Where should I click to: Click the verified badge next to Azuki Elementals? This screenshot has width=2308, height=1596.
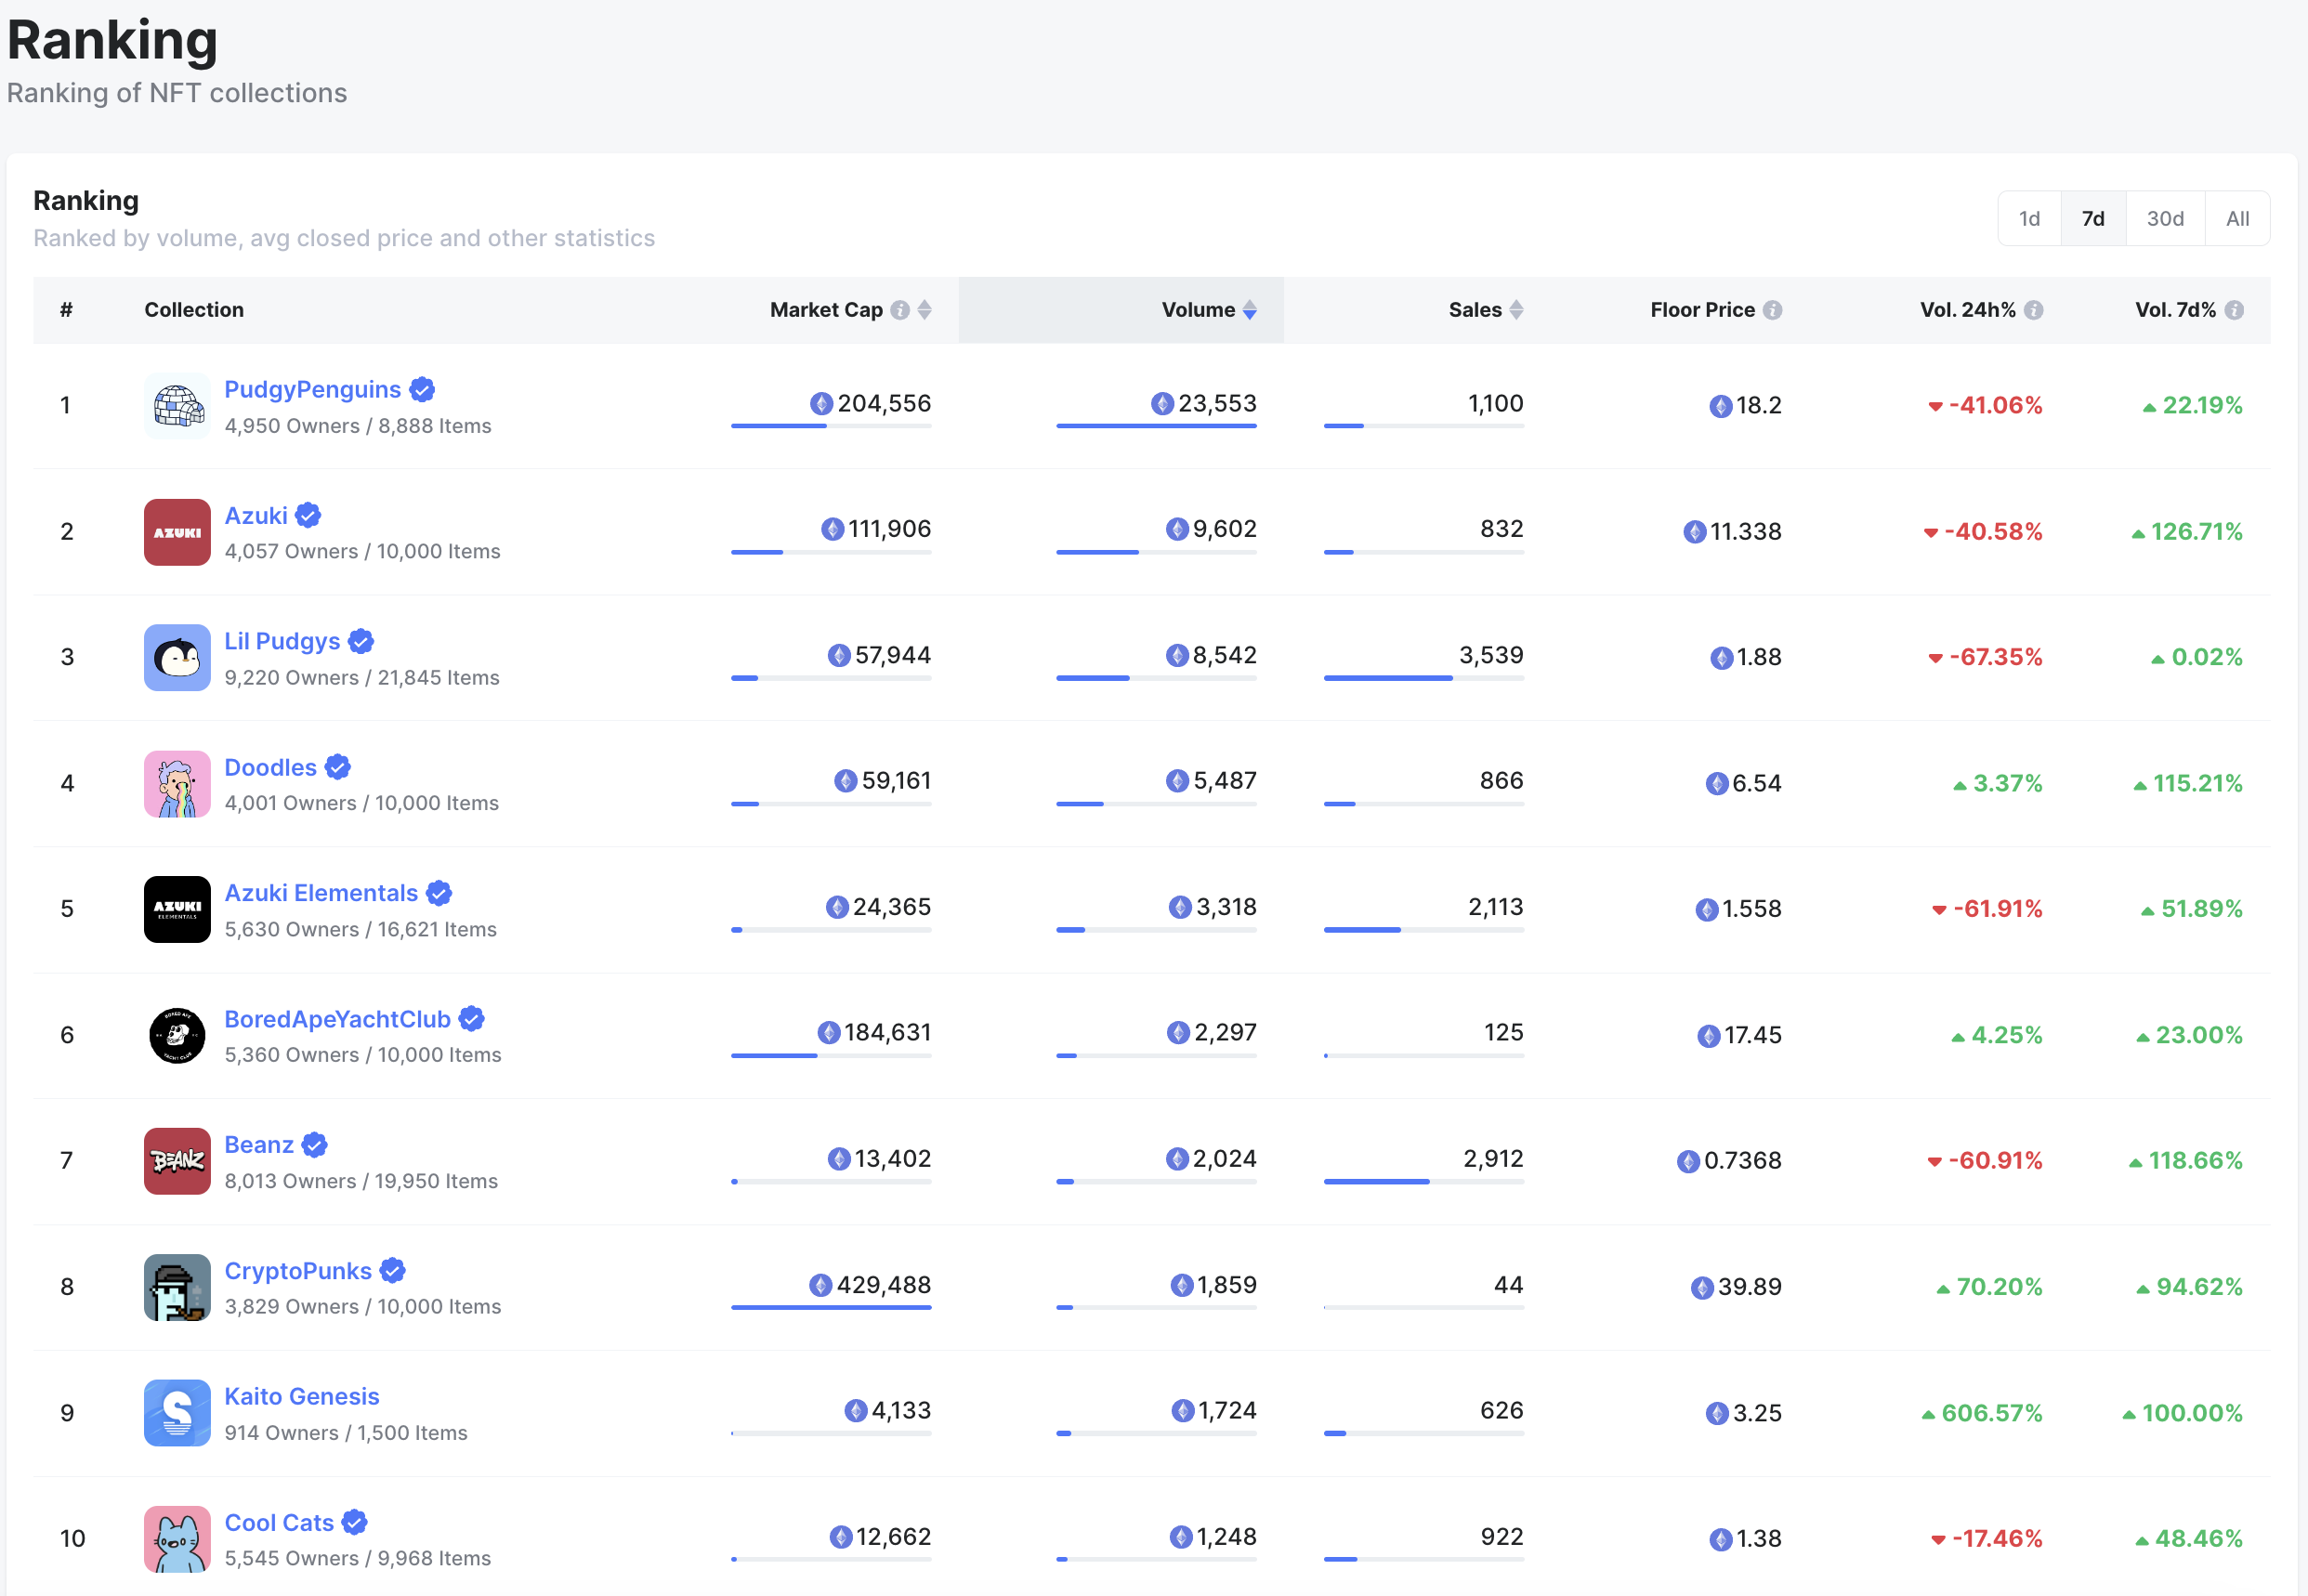tap(439, 893)
